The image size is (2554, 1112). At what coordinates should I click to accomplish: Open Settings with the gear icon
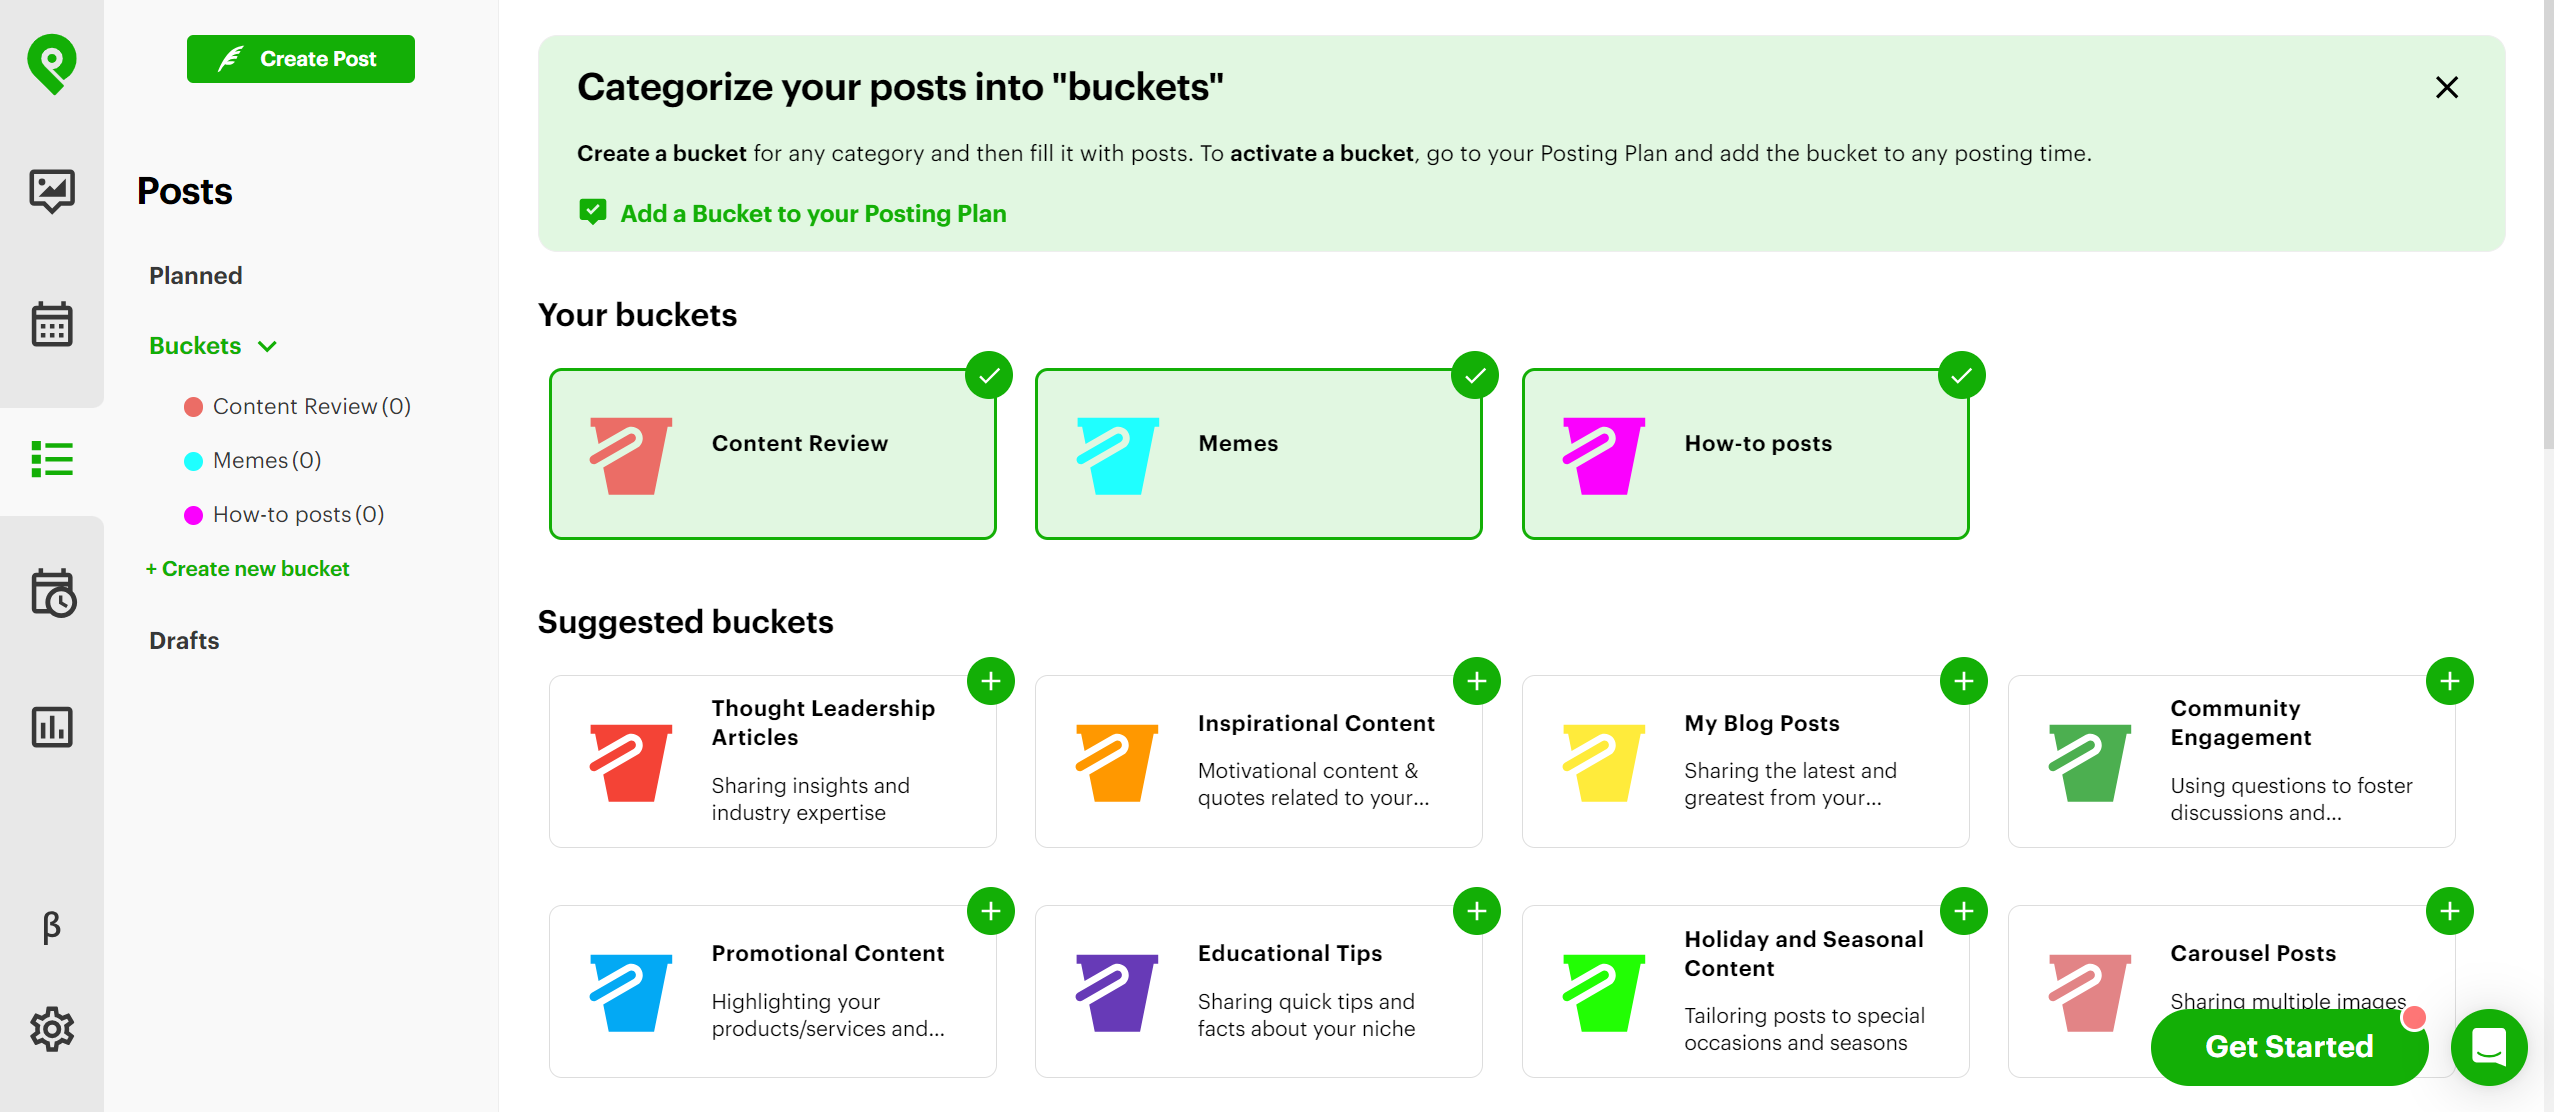pyautogui.click(x=51, y=1029)
